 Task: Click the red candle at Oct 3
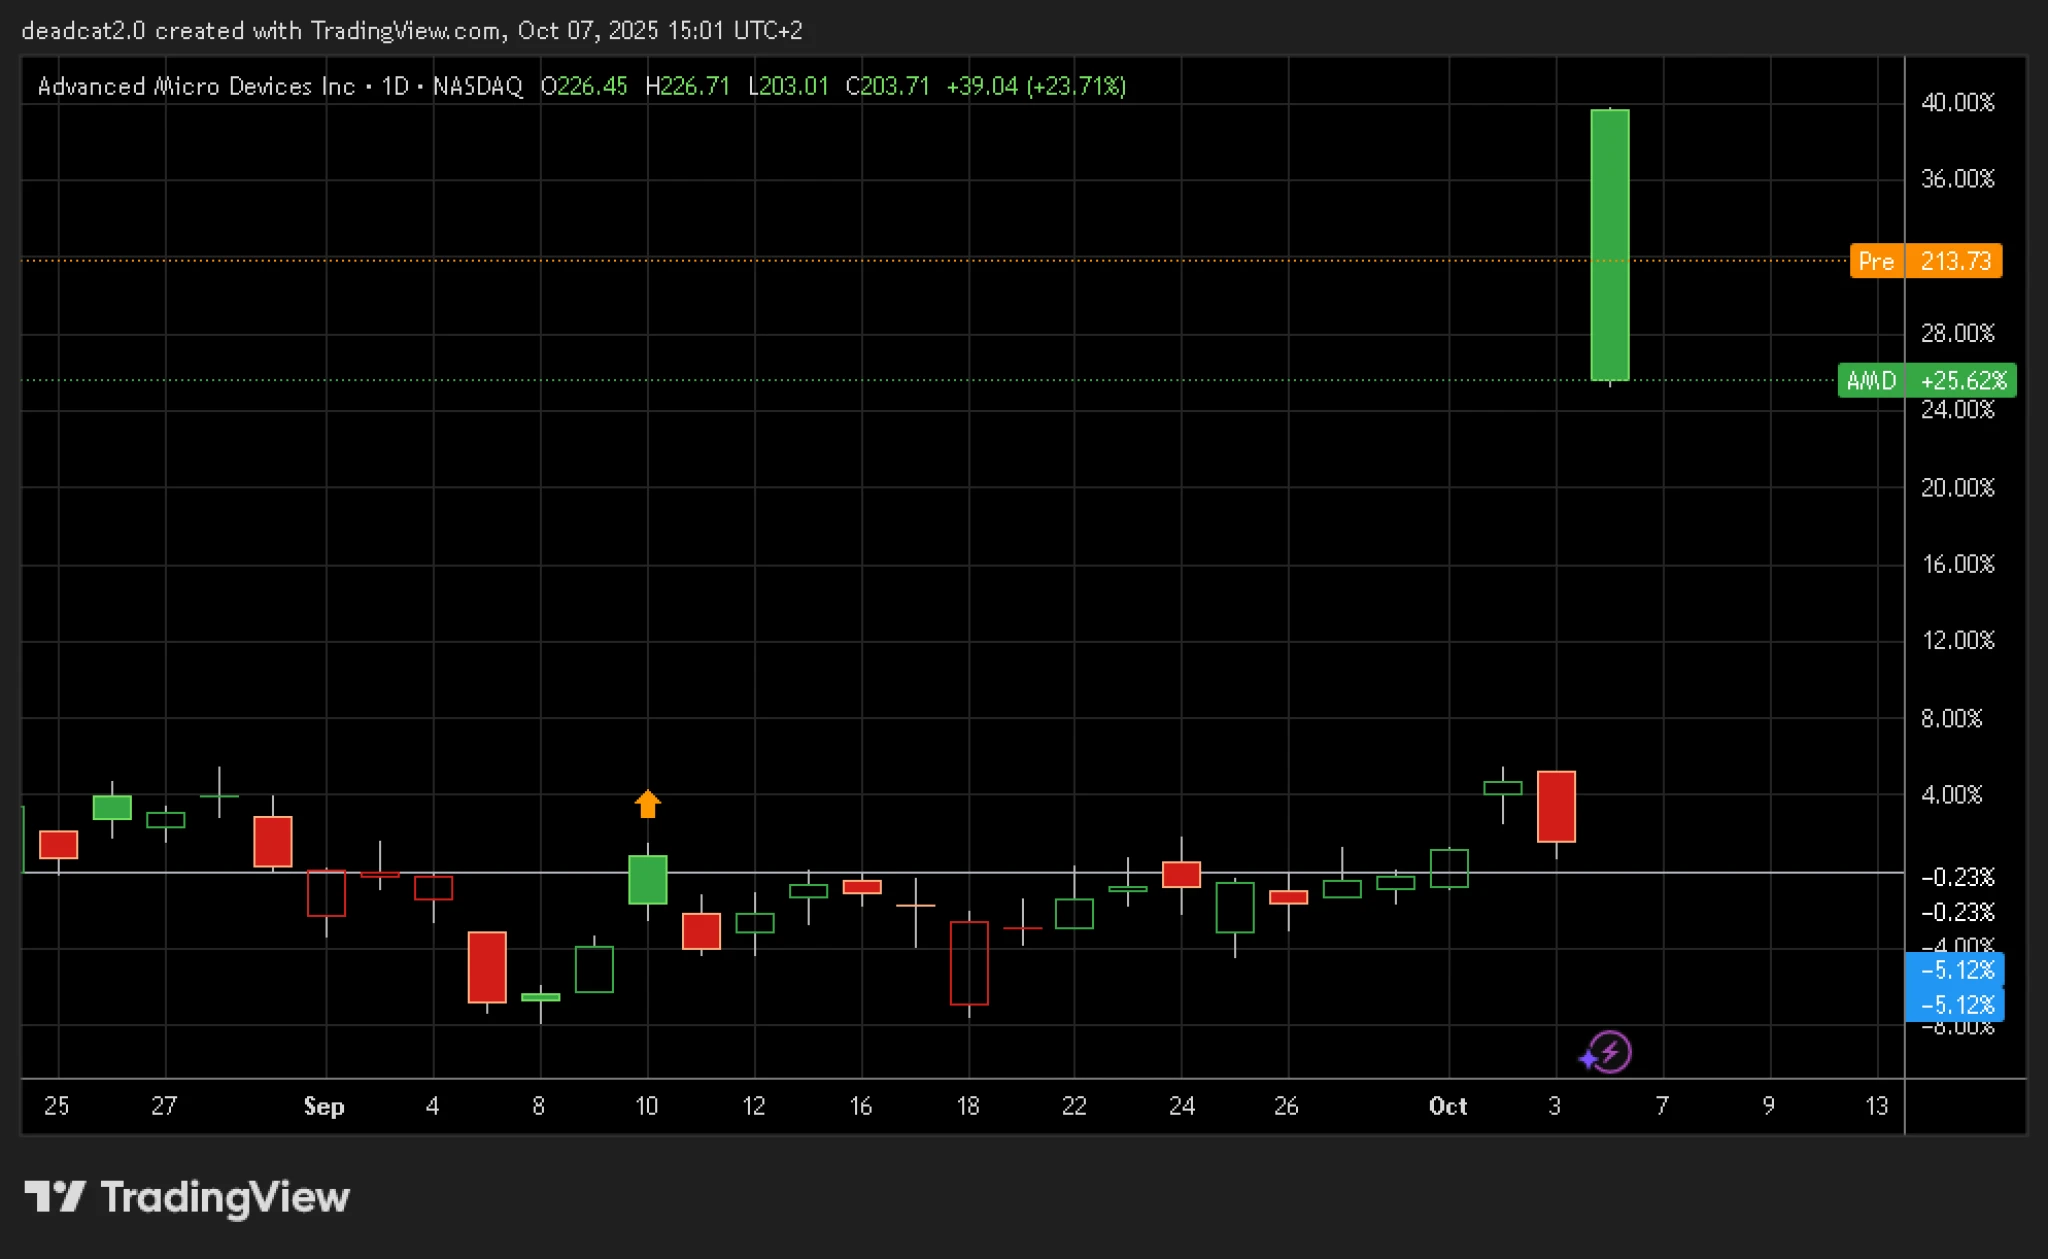click(x=1555, y=806)
